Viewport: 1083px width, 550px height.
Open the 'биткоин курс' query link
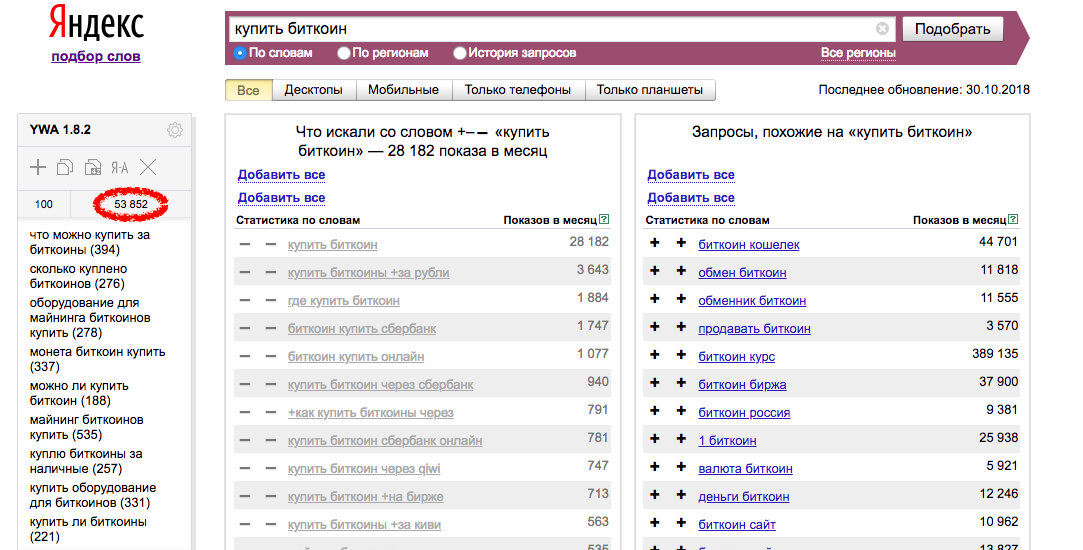pos(736,357)
